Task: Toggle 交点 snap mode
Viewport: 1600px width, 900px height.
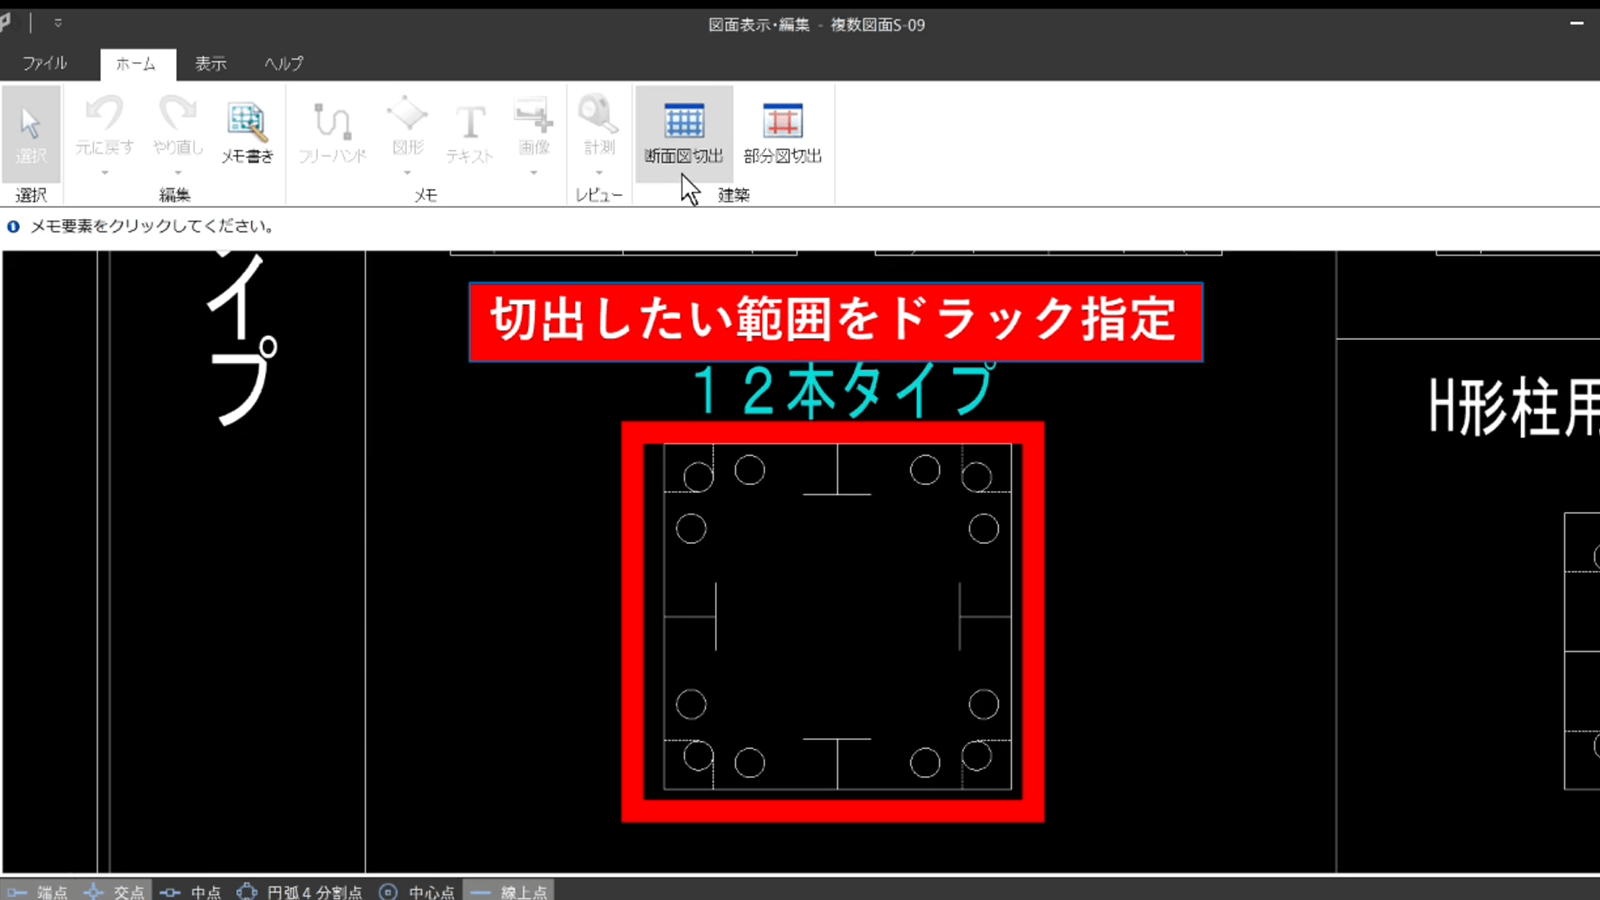Action: (x=115, y=891)
